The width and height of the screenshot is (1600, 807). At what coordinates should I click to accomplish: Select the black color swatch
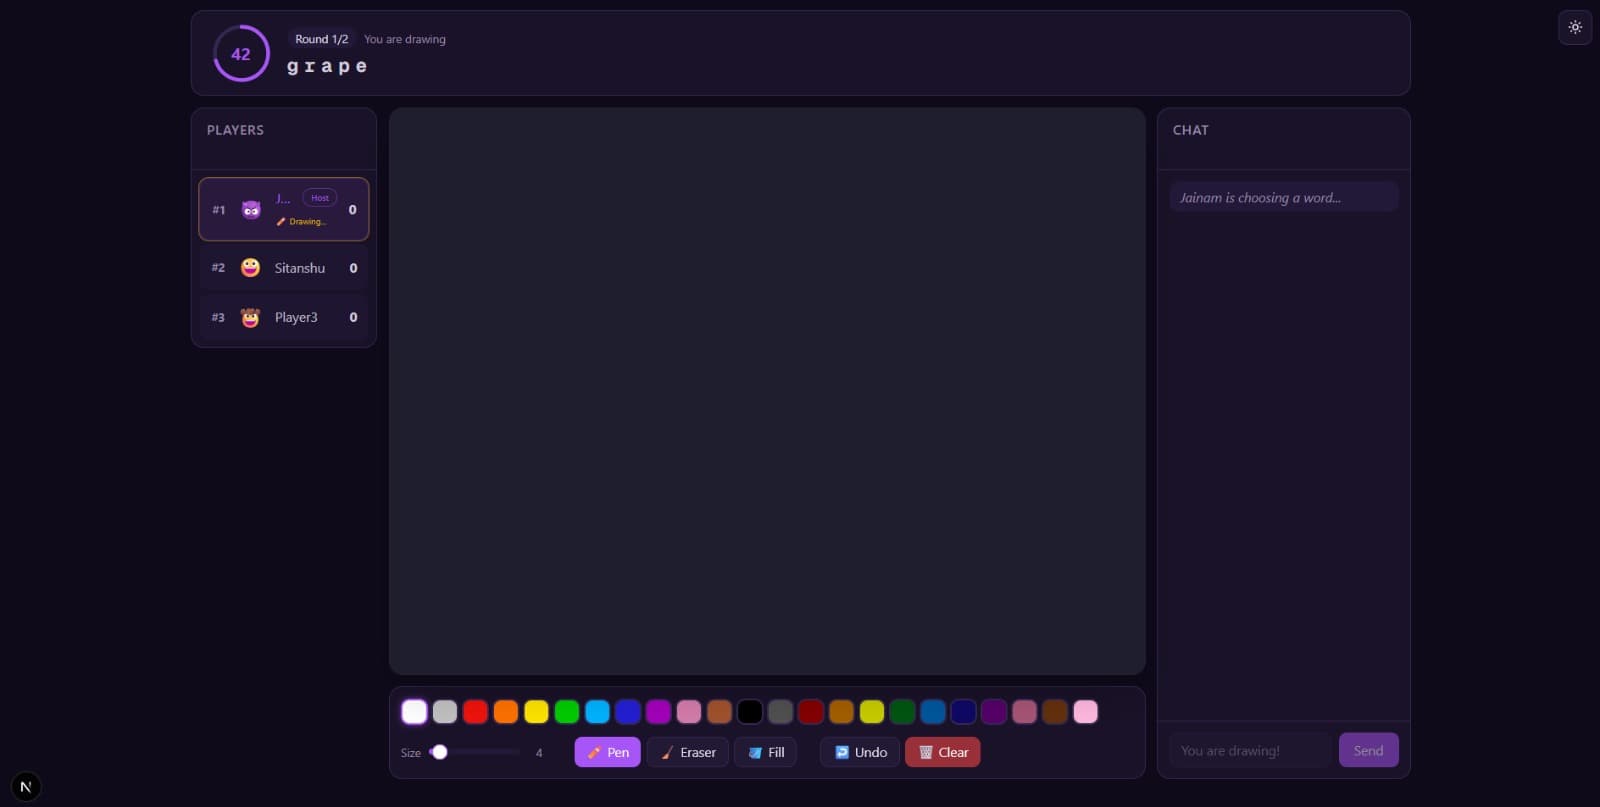(750, 711)
